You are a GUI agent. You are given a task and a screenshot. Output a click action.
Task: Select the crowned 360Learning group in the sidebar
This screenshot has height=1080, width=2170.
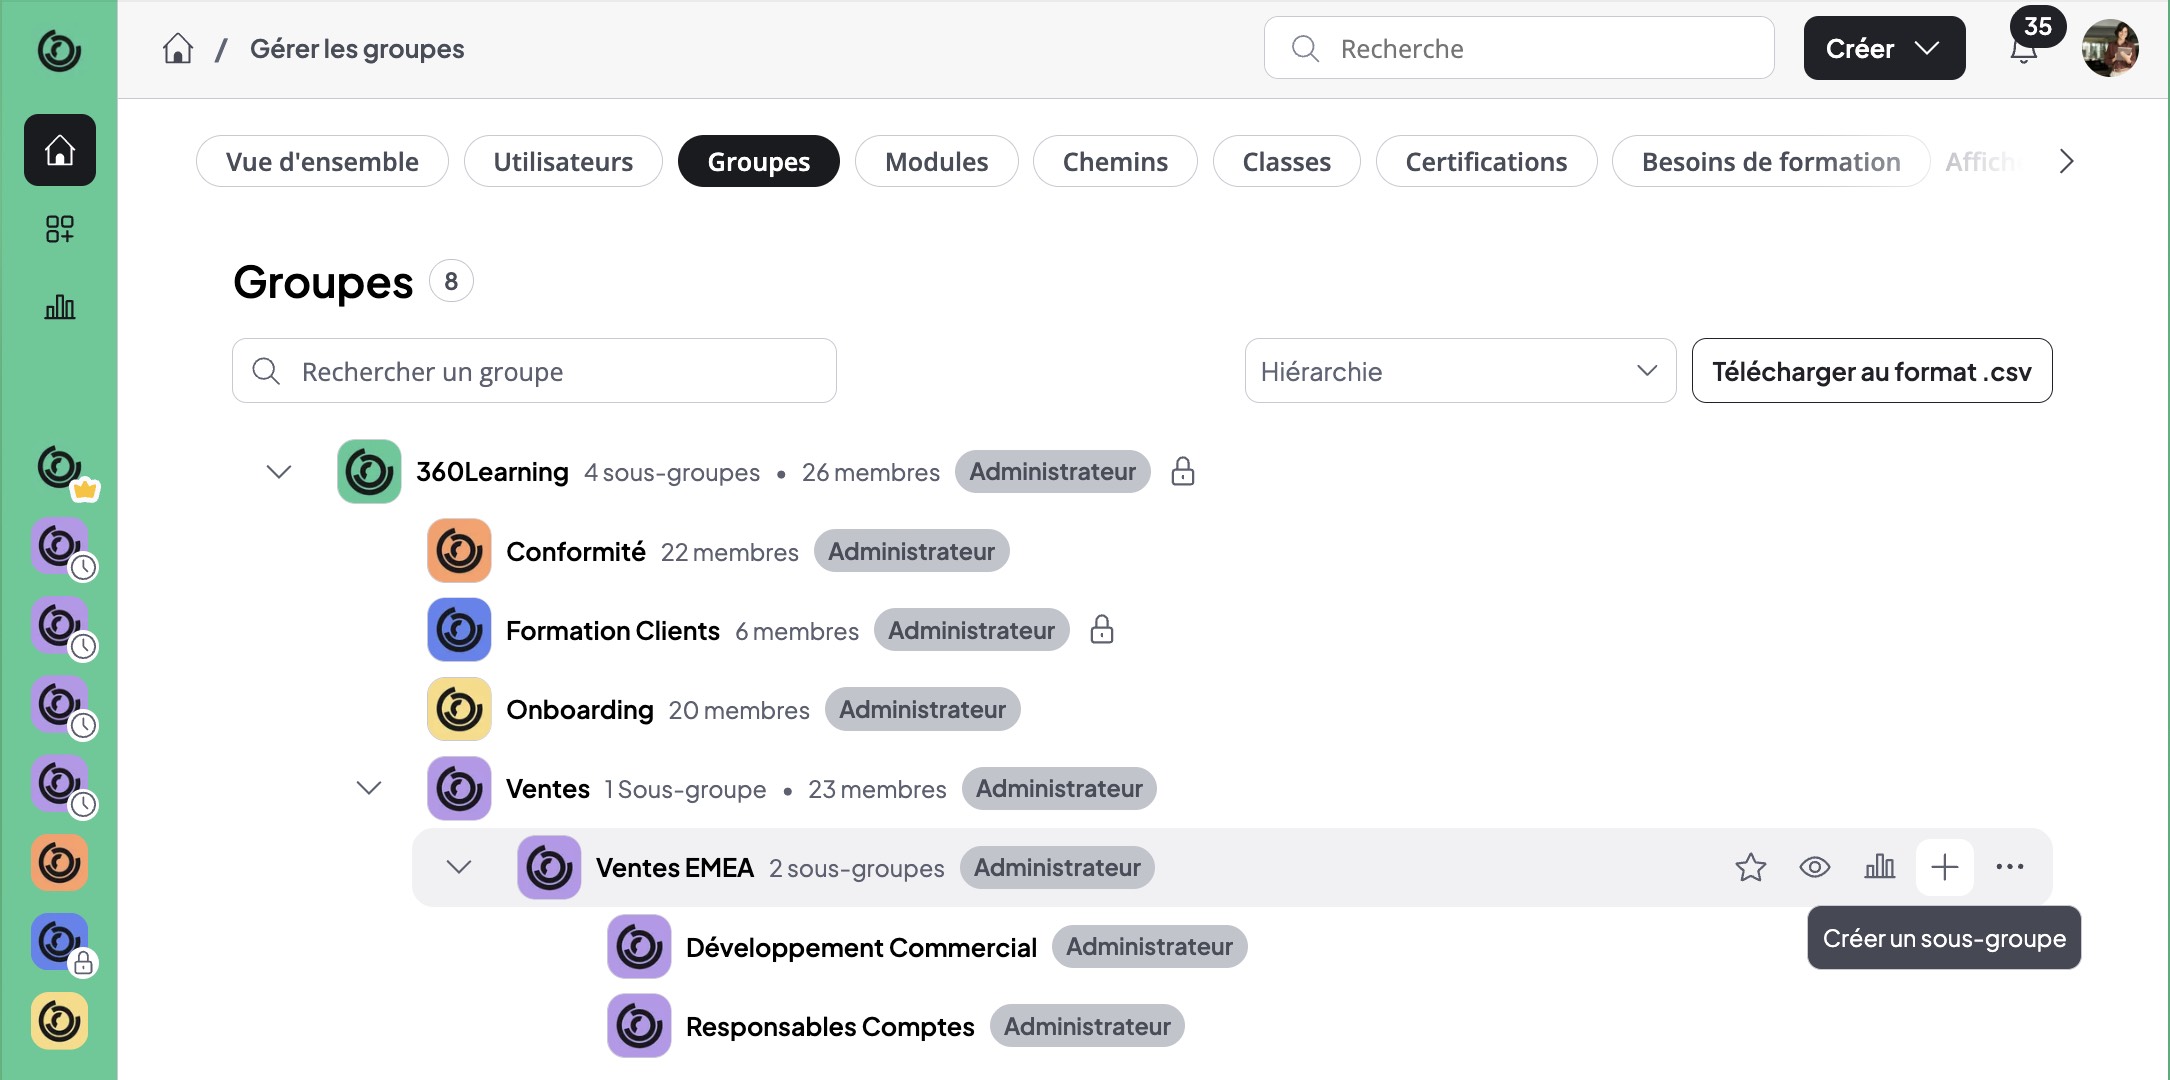pyautogui.click(x=62, y=468)
